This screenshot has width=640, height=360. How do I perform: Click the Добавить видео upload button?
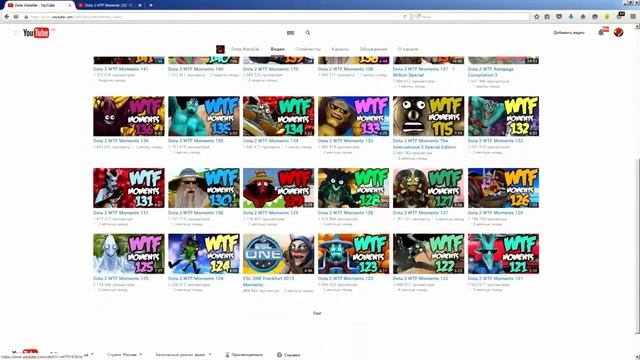(569, 33)
